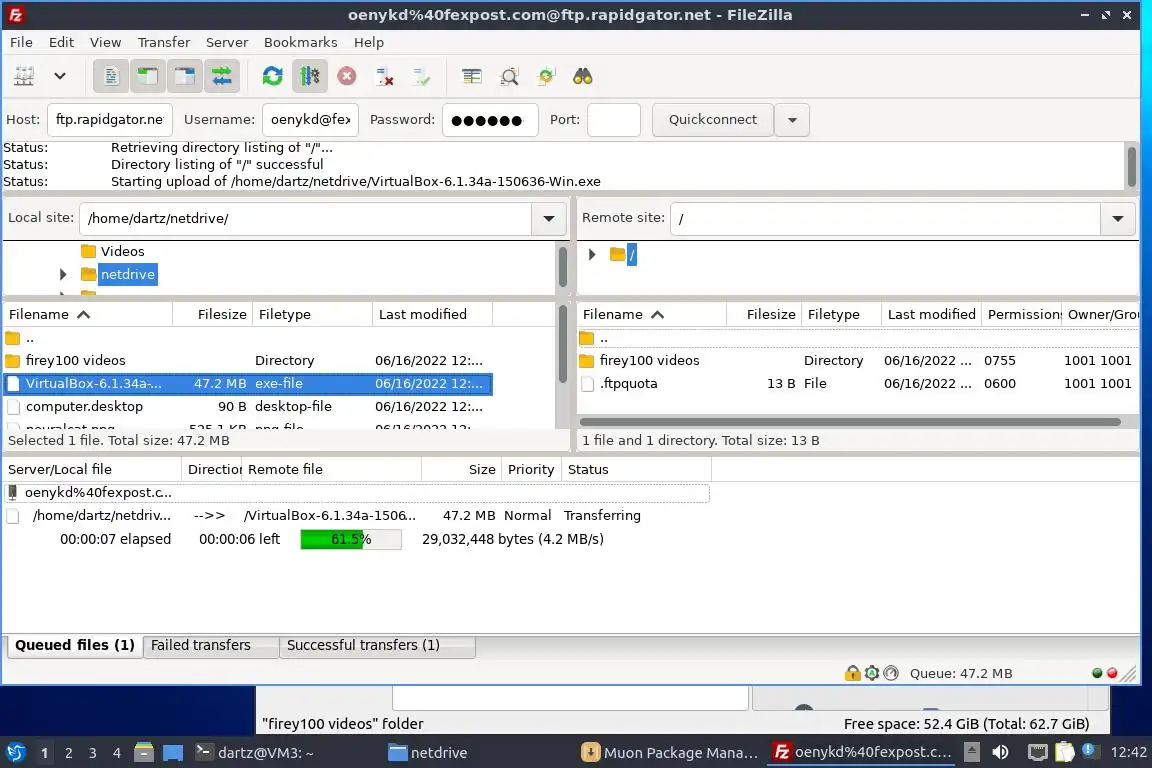Viewport: 1152px width, 768px height.
Task: Click the volume speaker tray icon
Action: 1000,753
